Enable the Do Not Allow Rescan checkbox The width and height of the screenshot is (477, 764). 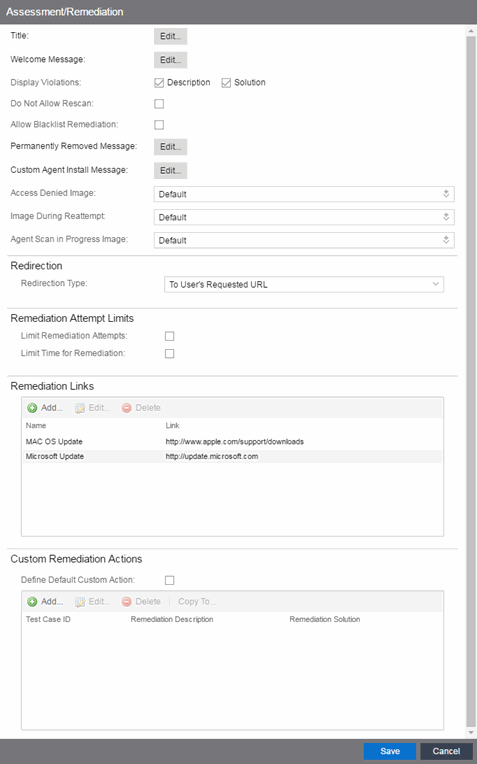159,104
